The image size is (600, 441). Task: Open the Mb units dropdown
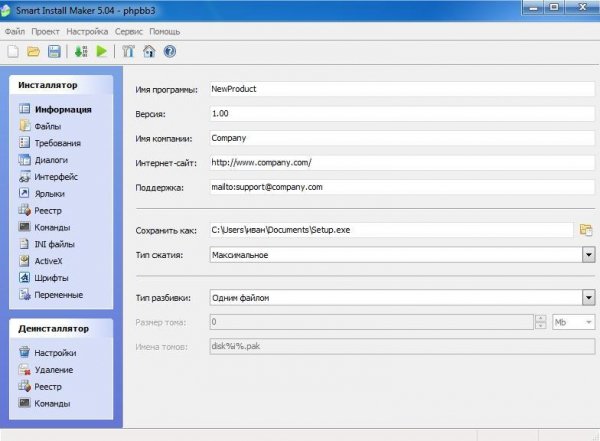pyautogui.click(x=574, y=322)
